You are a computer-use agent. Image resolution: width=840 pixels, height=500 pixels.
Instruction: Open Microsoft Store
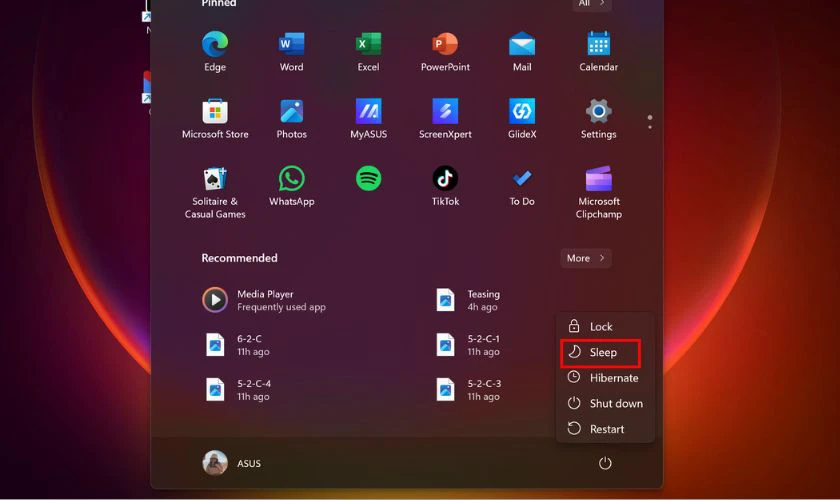click(215, 111)
